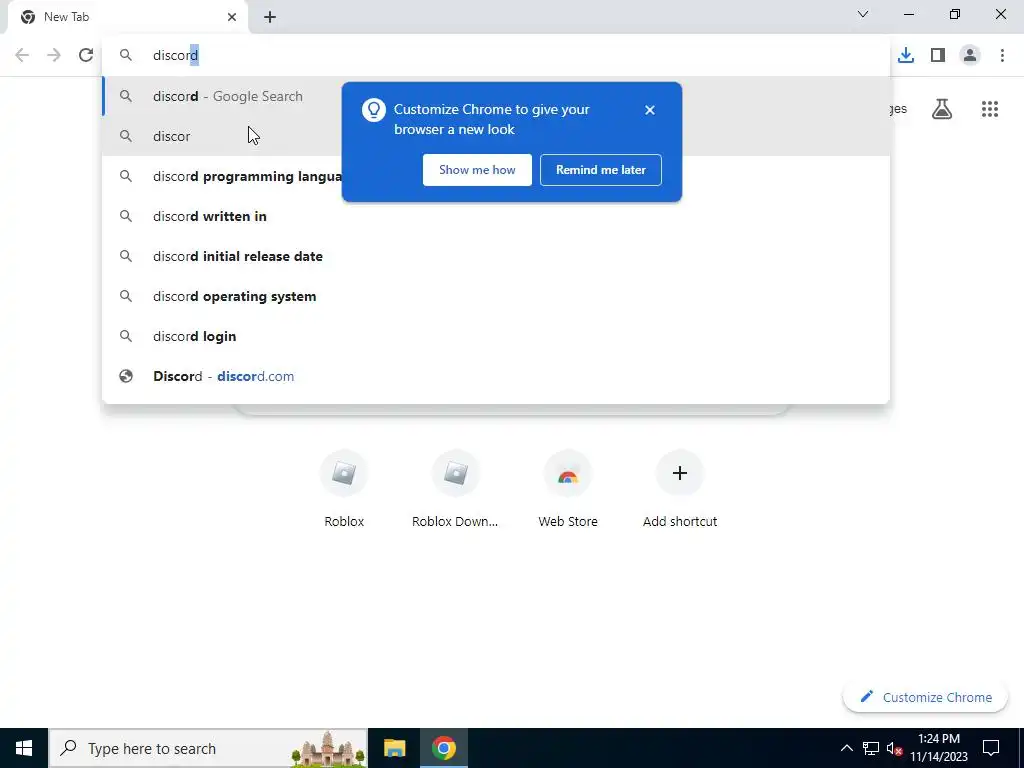Open the Roblox shortcut tile
Screen dimensions: 1024x768
(344, 490)
